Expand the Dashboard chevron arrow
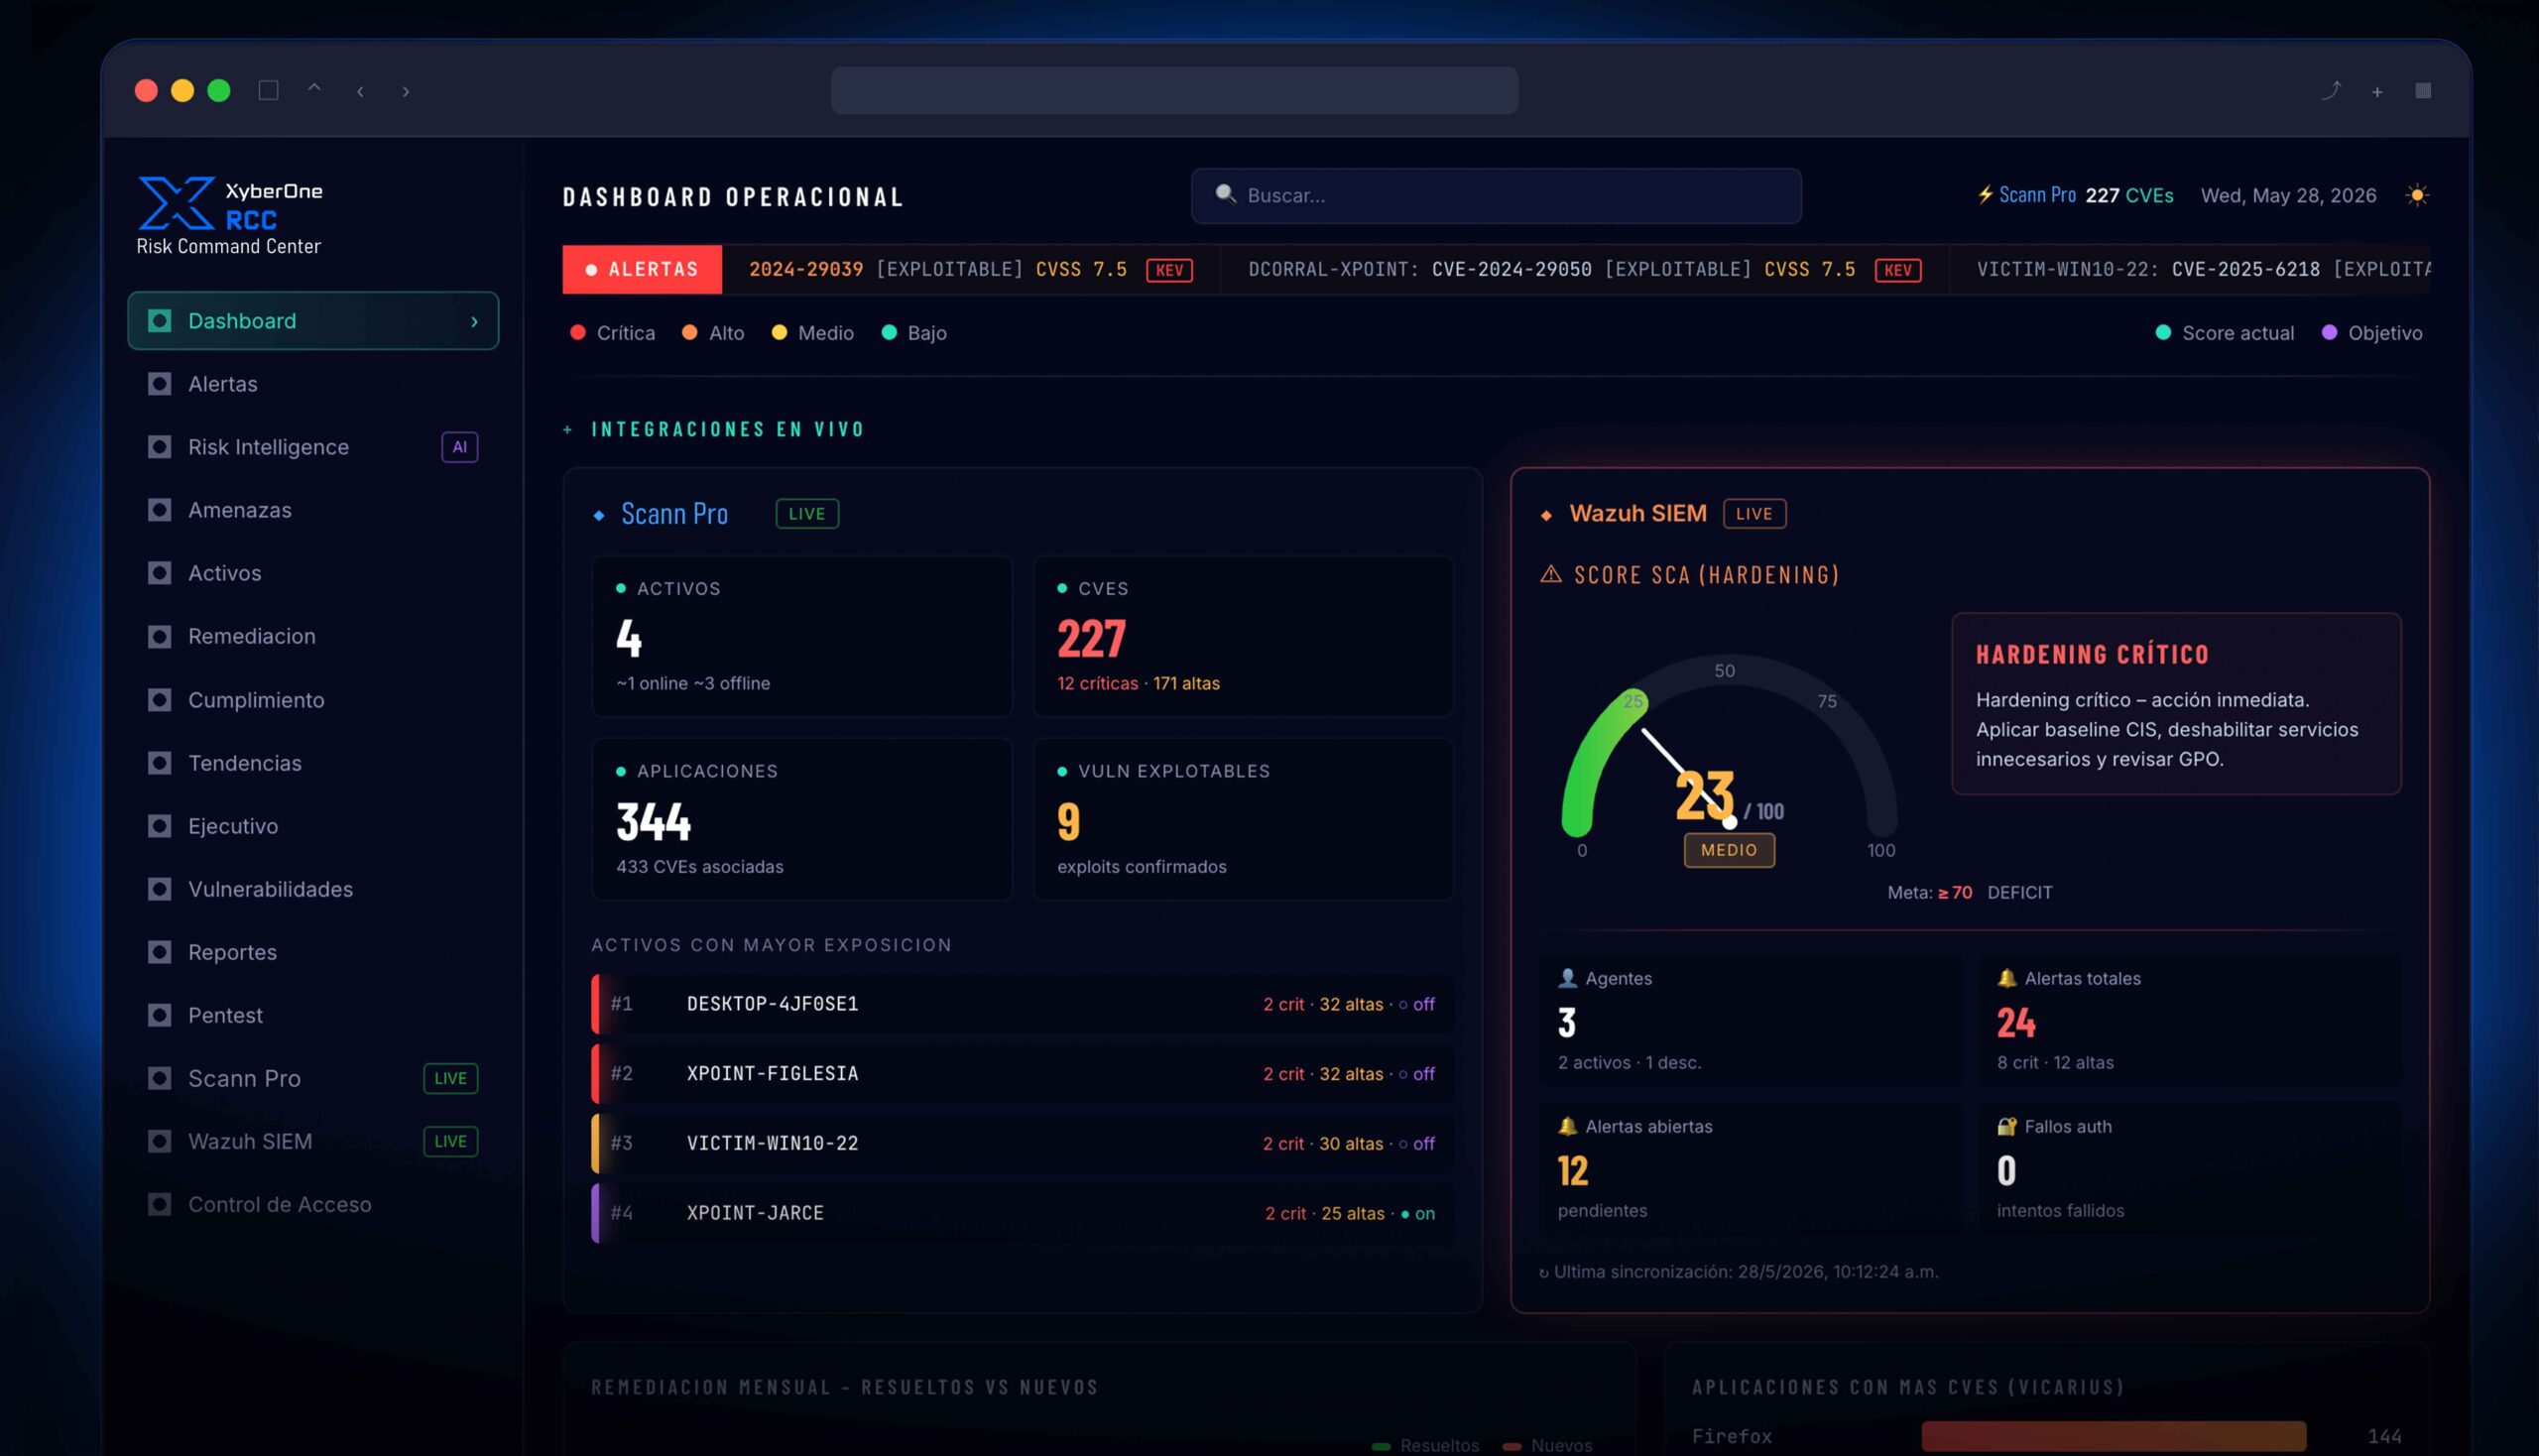The width and height of the screenshot is (2539, 1456). coord(474,321)
